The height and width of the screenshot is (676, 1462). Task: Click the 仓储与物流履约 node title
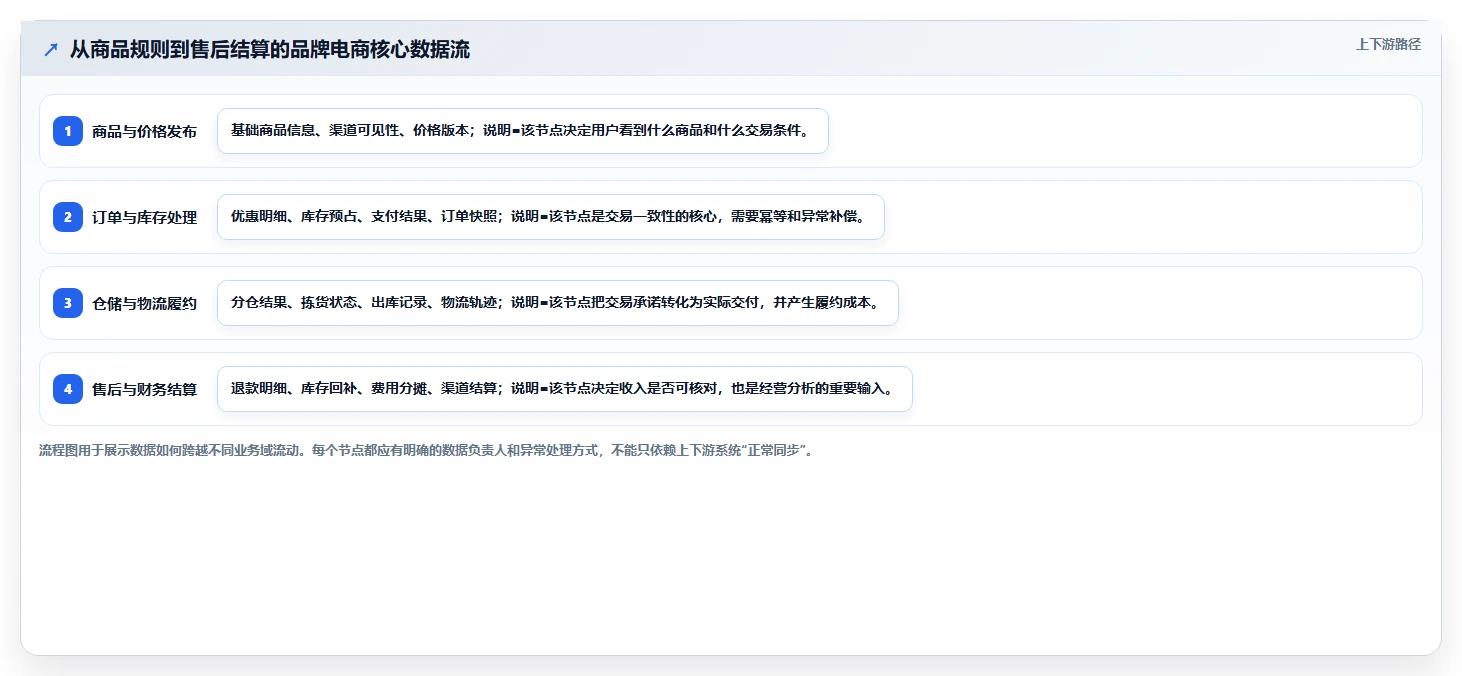[x=144, y=303]
